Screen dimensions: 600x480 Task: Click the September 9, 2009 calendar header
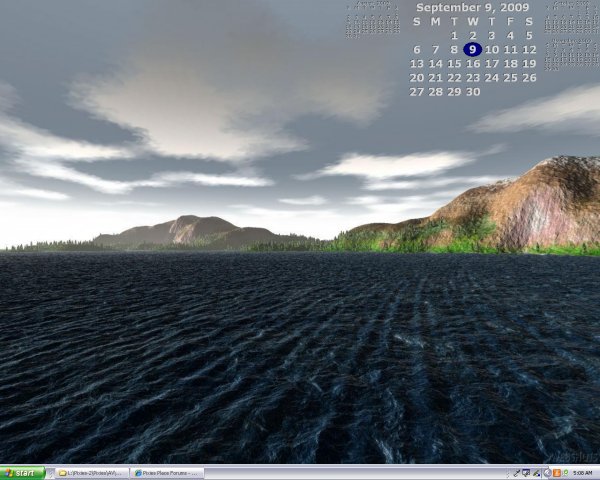[x=473, y=7]
